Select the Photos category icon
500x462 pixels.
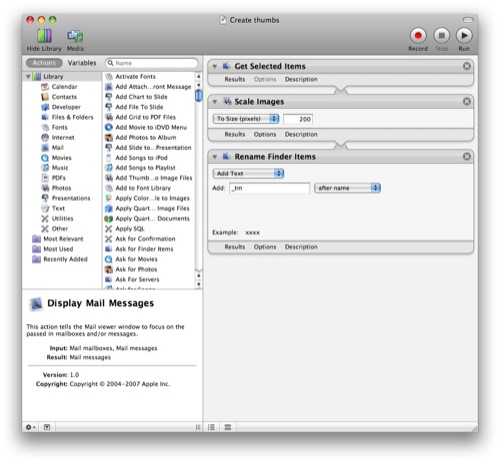click(x=45, y=188)
